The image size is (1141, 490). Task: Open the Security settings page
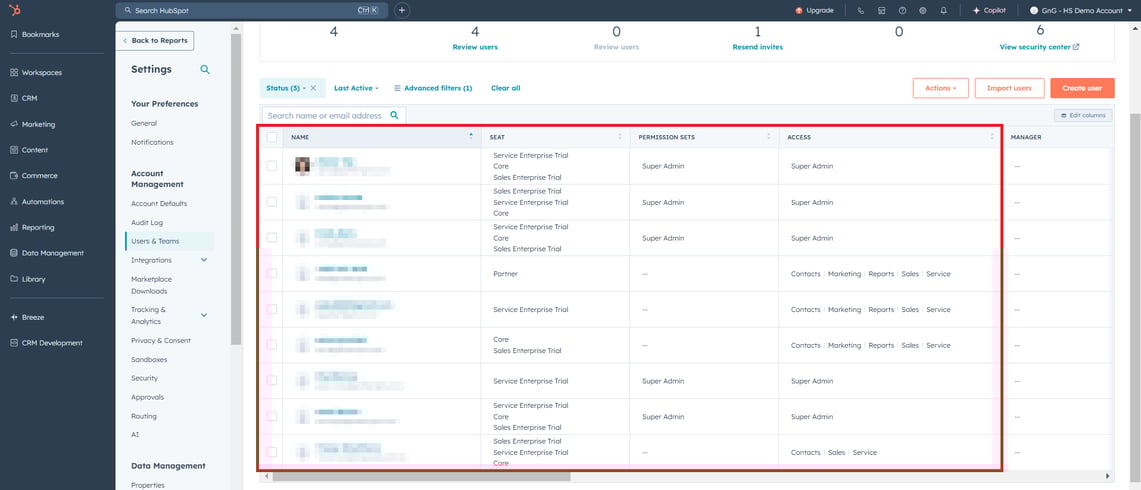(144, 379)
